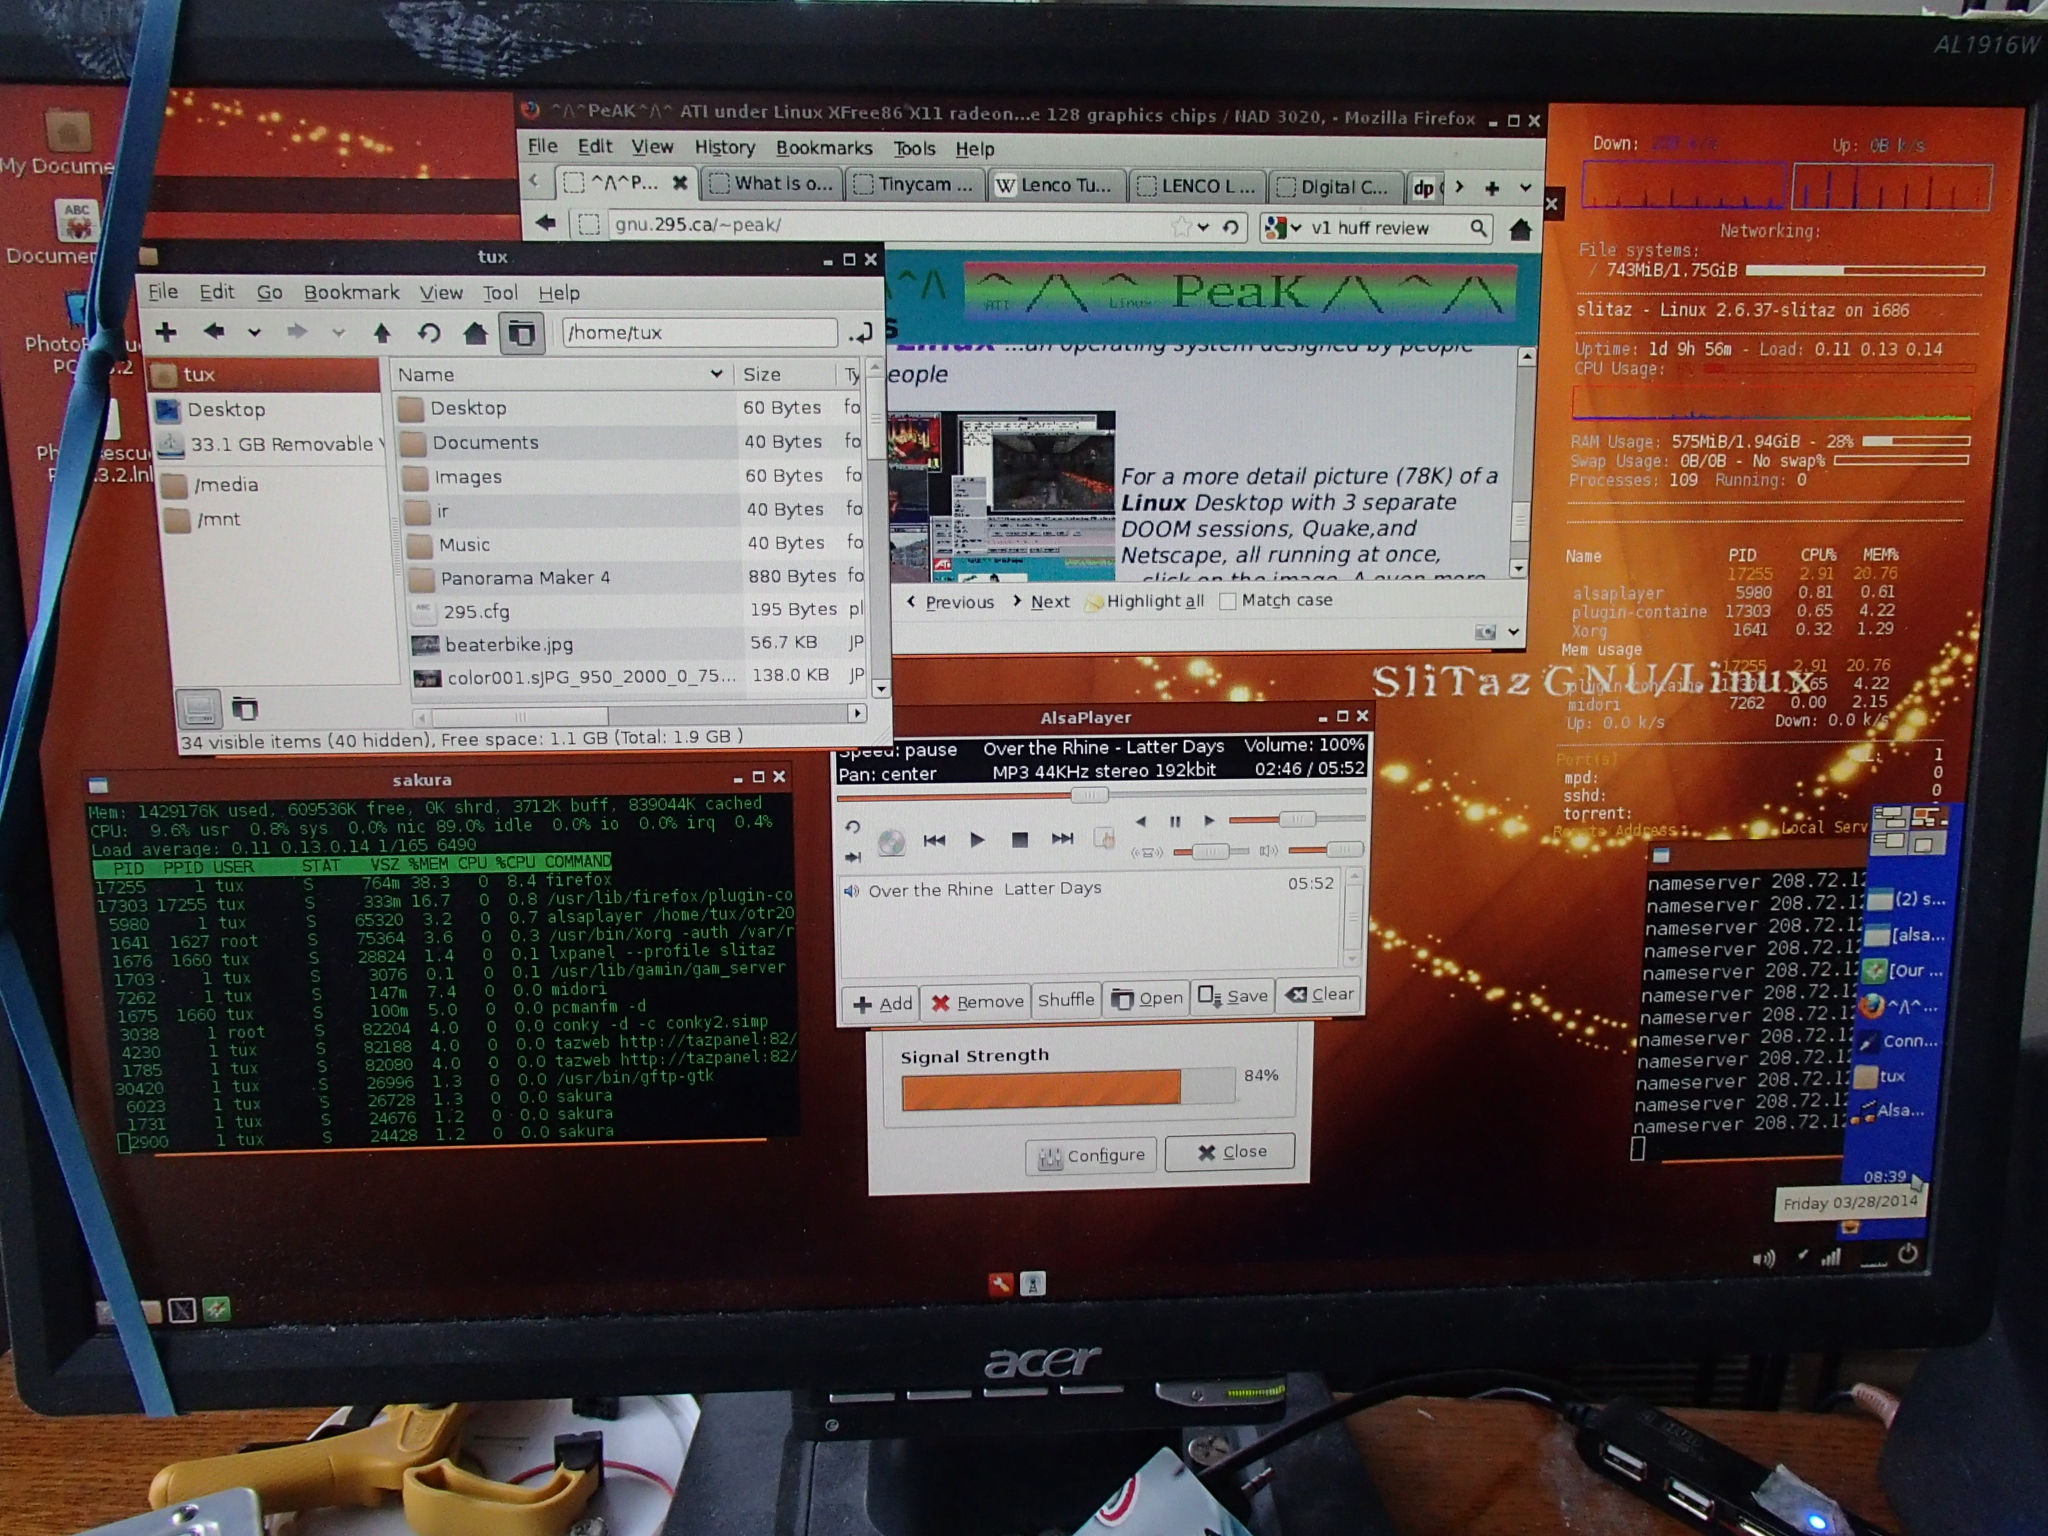
Task: Click Remove button in AlsaPlayer playlist
Action: click(x=978, y=1001)
